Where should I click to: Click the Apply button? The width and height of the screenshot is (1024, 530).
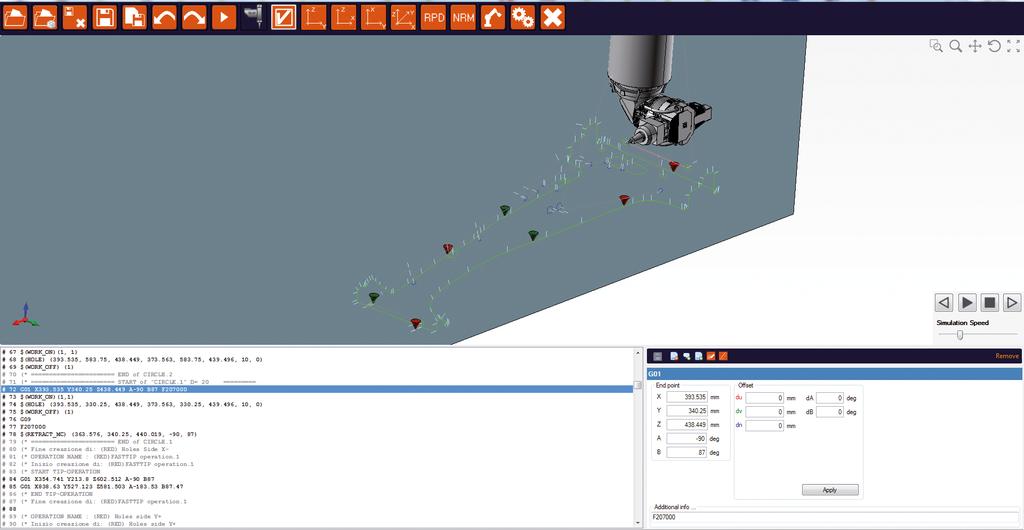coord(830,490)
